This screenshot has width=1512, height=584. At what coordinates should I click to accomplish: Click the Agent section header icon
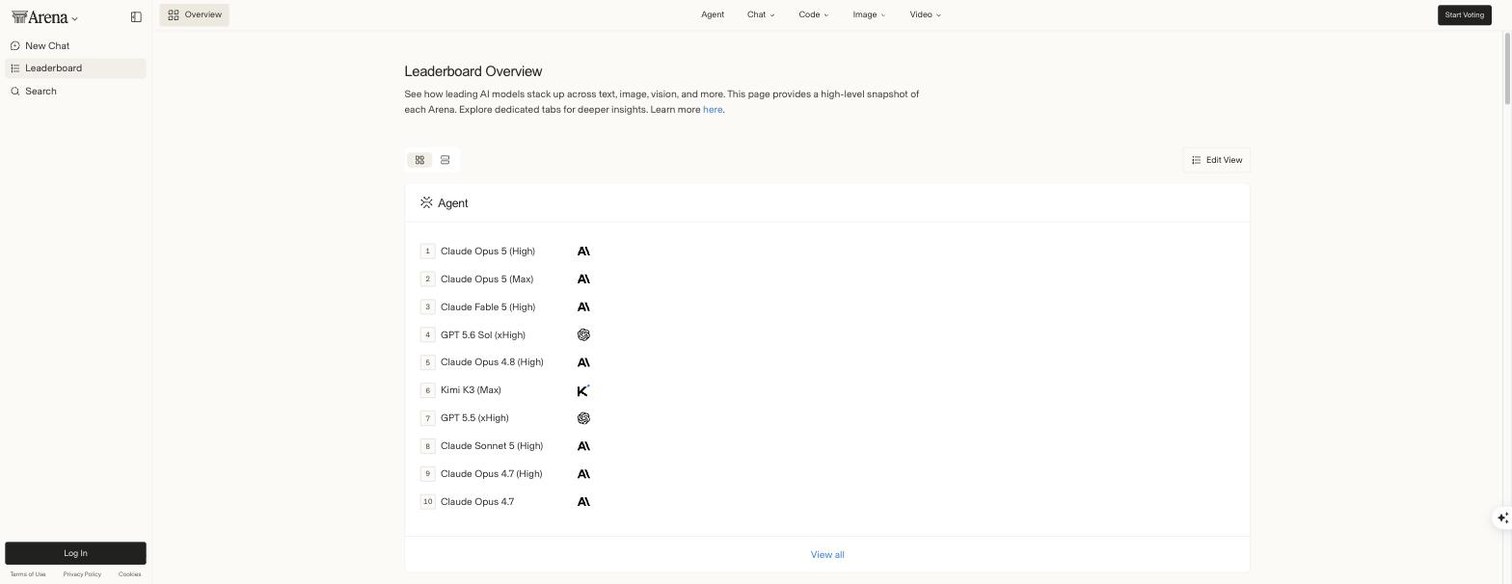point(426,203)
